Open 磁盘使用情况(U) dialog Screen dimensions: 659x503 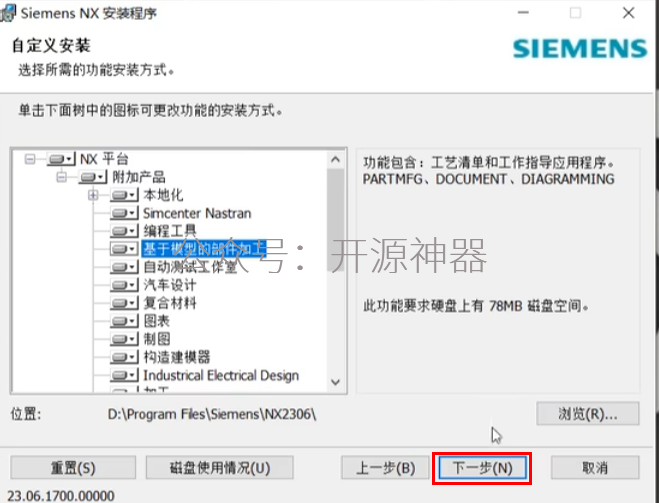pos(219,468)
